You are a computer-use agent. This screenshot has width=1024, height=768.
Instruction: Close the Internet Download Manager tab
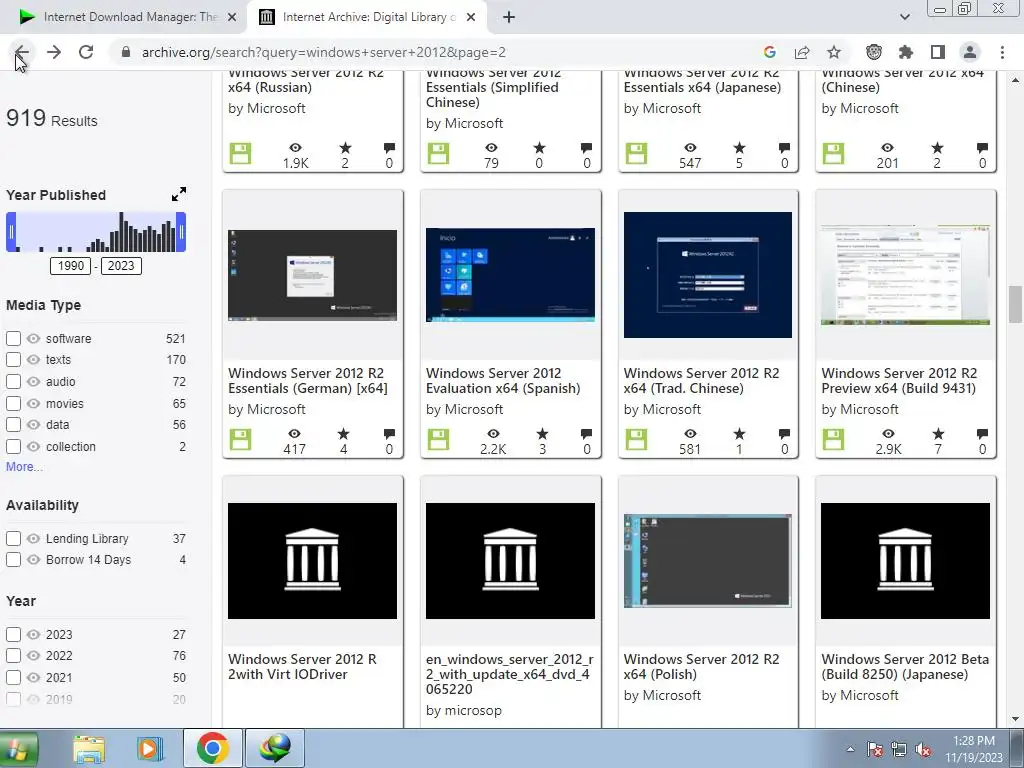[x=232, y=17]
